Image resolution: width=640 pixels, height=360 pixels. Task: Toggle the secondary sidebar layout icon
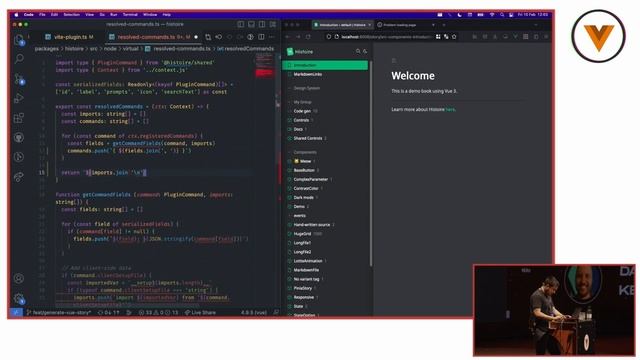[262, 24]
